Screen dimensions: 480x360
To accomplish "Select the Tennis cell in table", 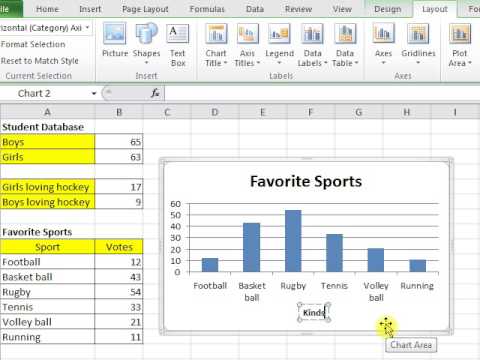I will [47, 307].
